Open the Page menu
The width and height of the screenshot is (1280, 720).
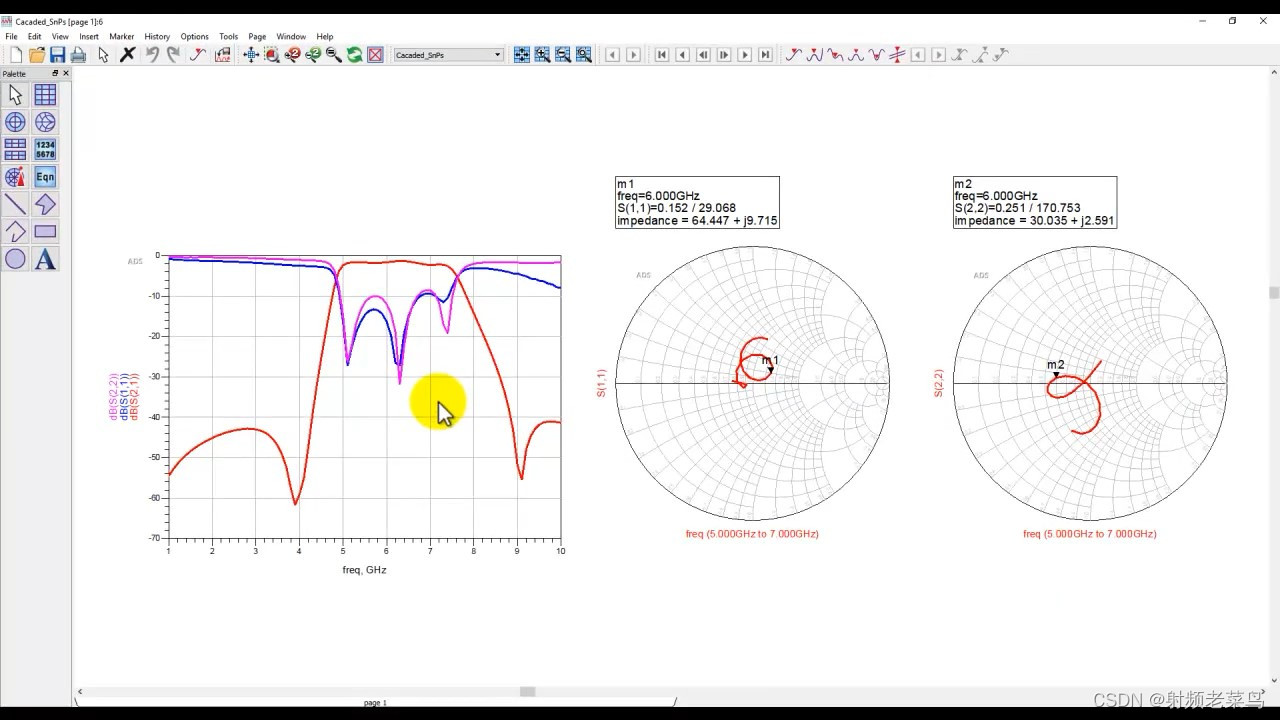click(x=257, y=37)
